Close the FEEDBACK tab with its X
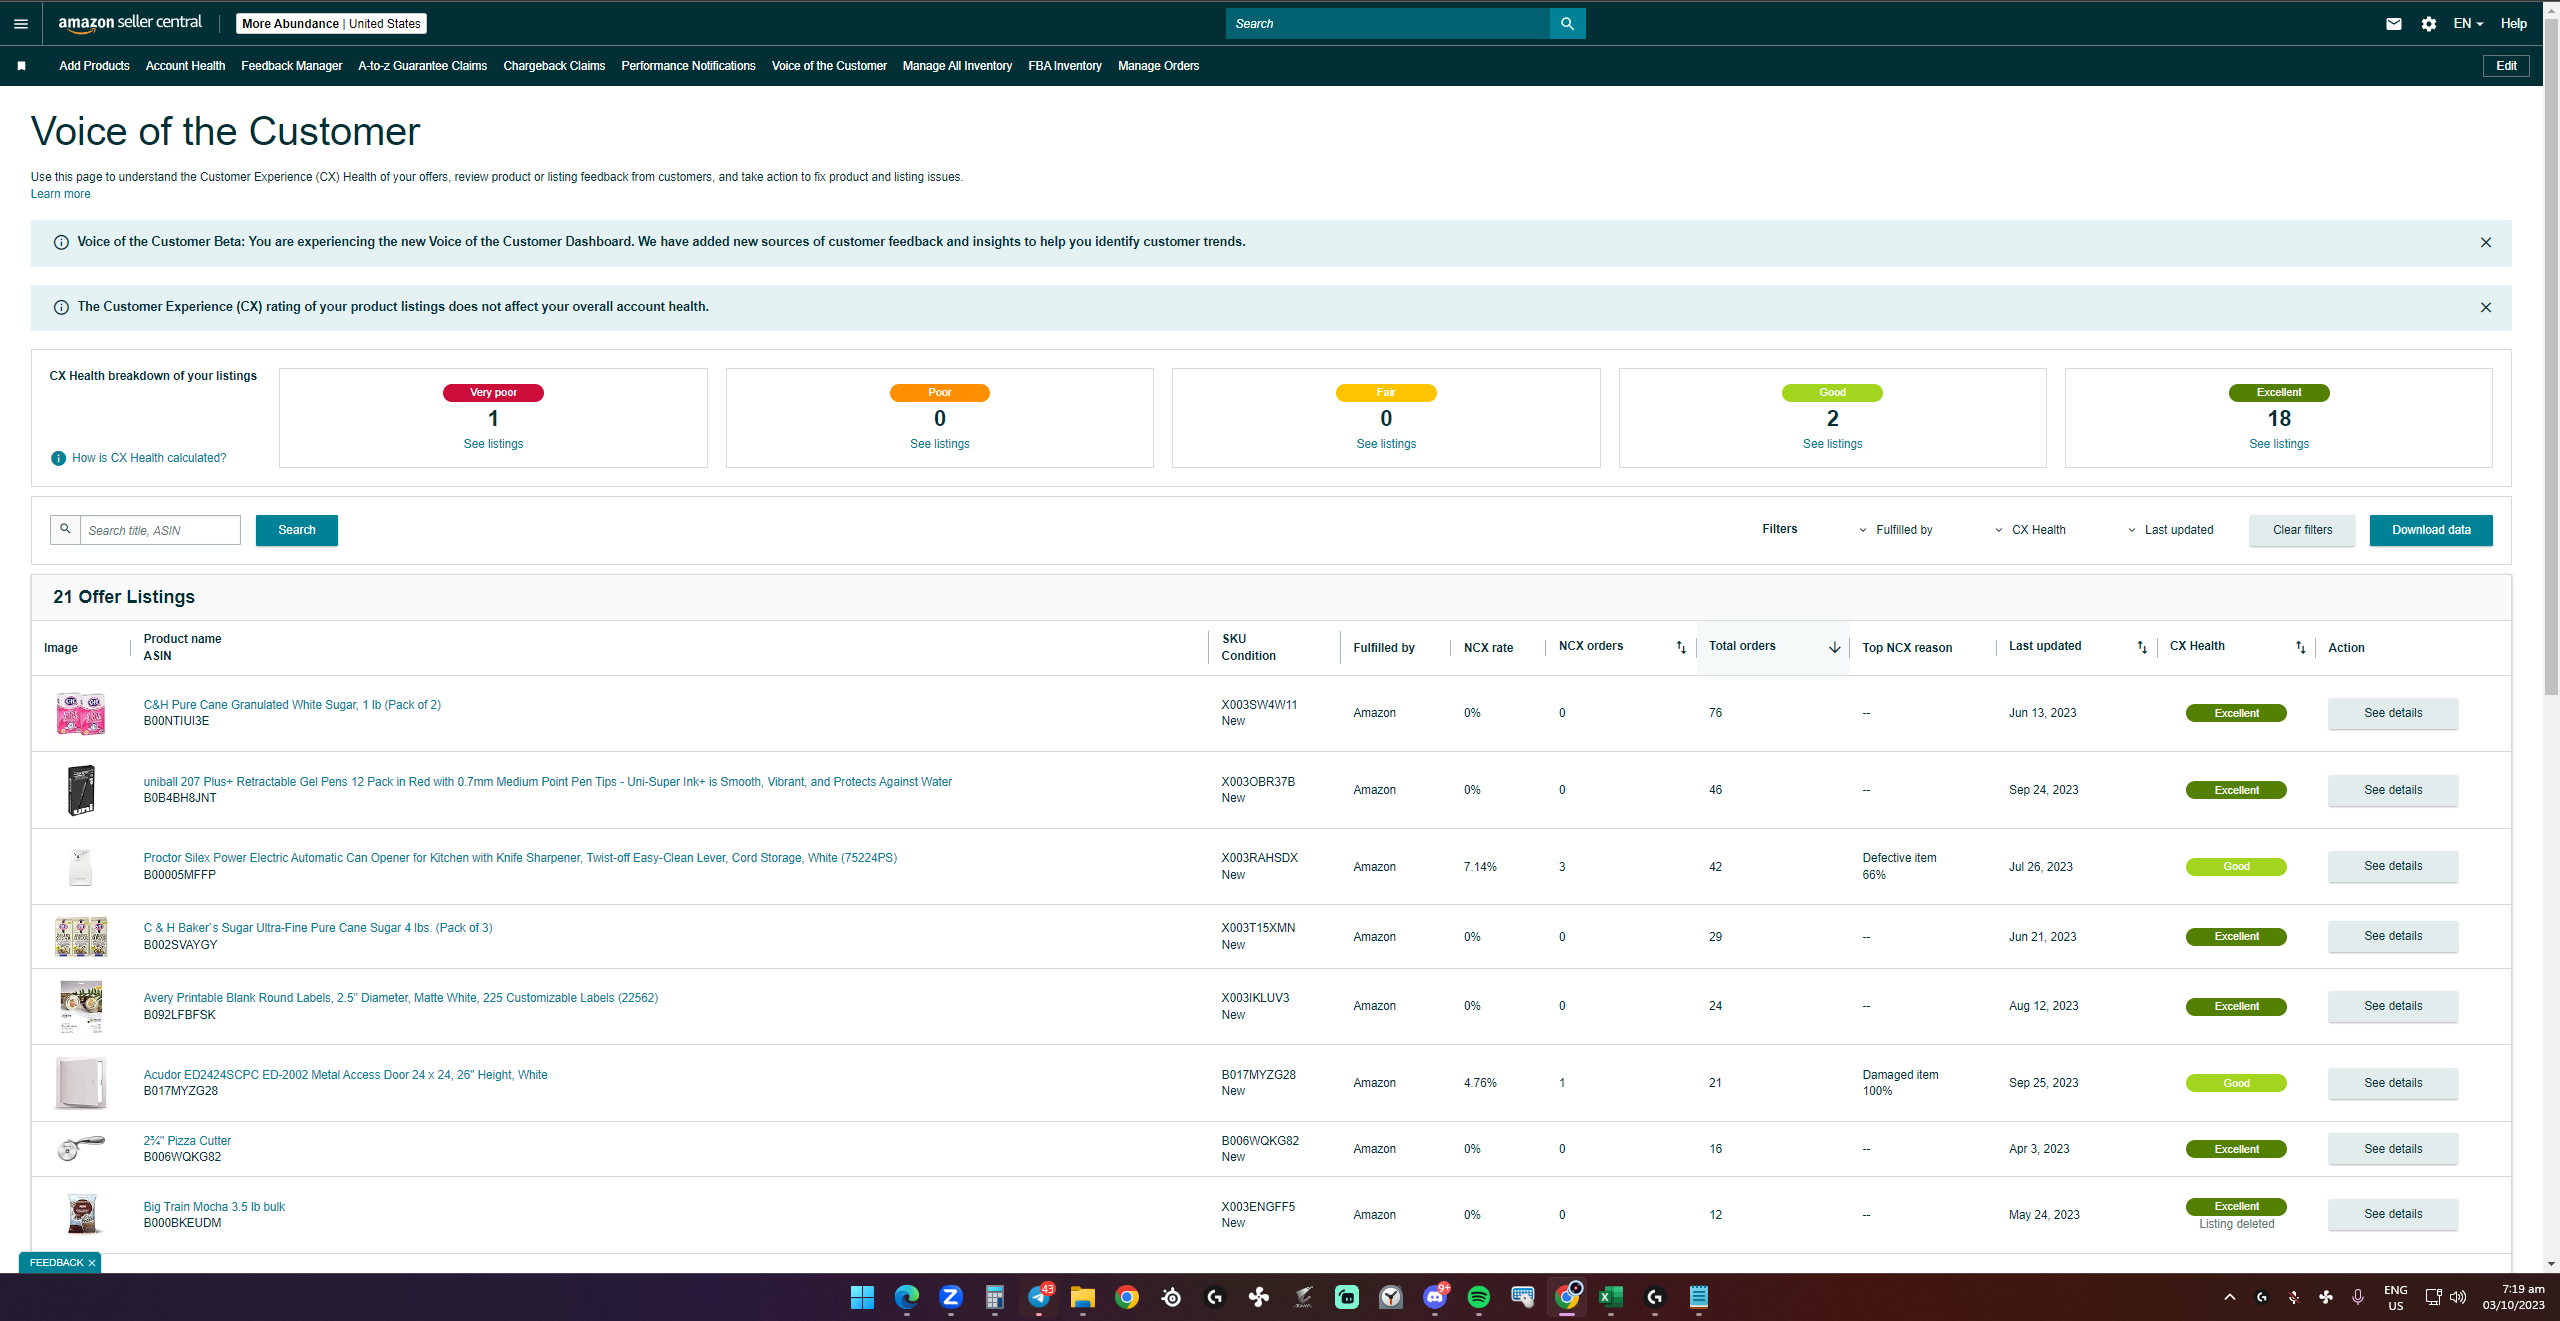The image size is (2560, 1321). (x=92, y=1263)
